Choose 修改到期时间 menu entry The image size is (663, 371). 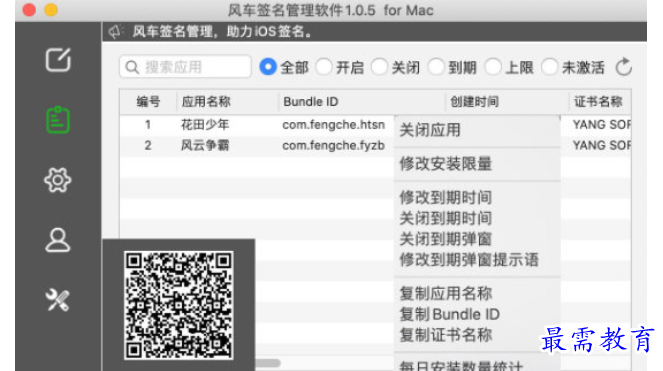pos(446,198)
